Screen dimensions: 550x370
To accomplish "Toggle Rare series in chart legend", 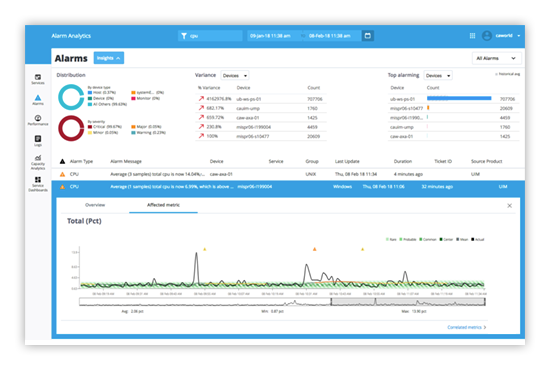I will [391, 240].
